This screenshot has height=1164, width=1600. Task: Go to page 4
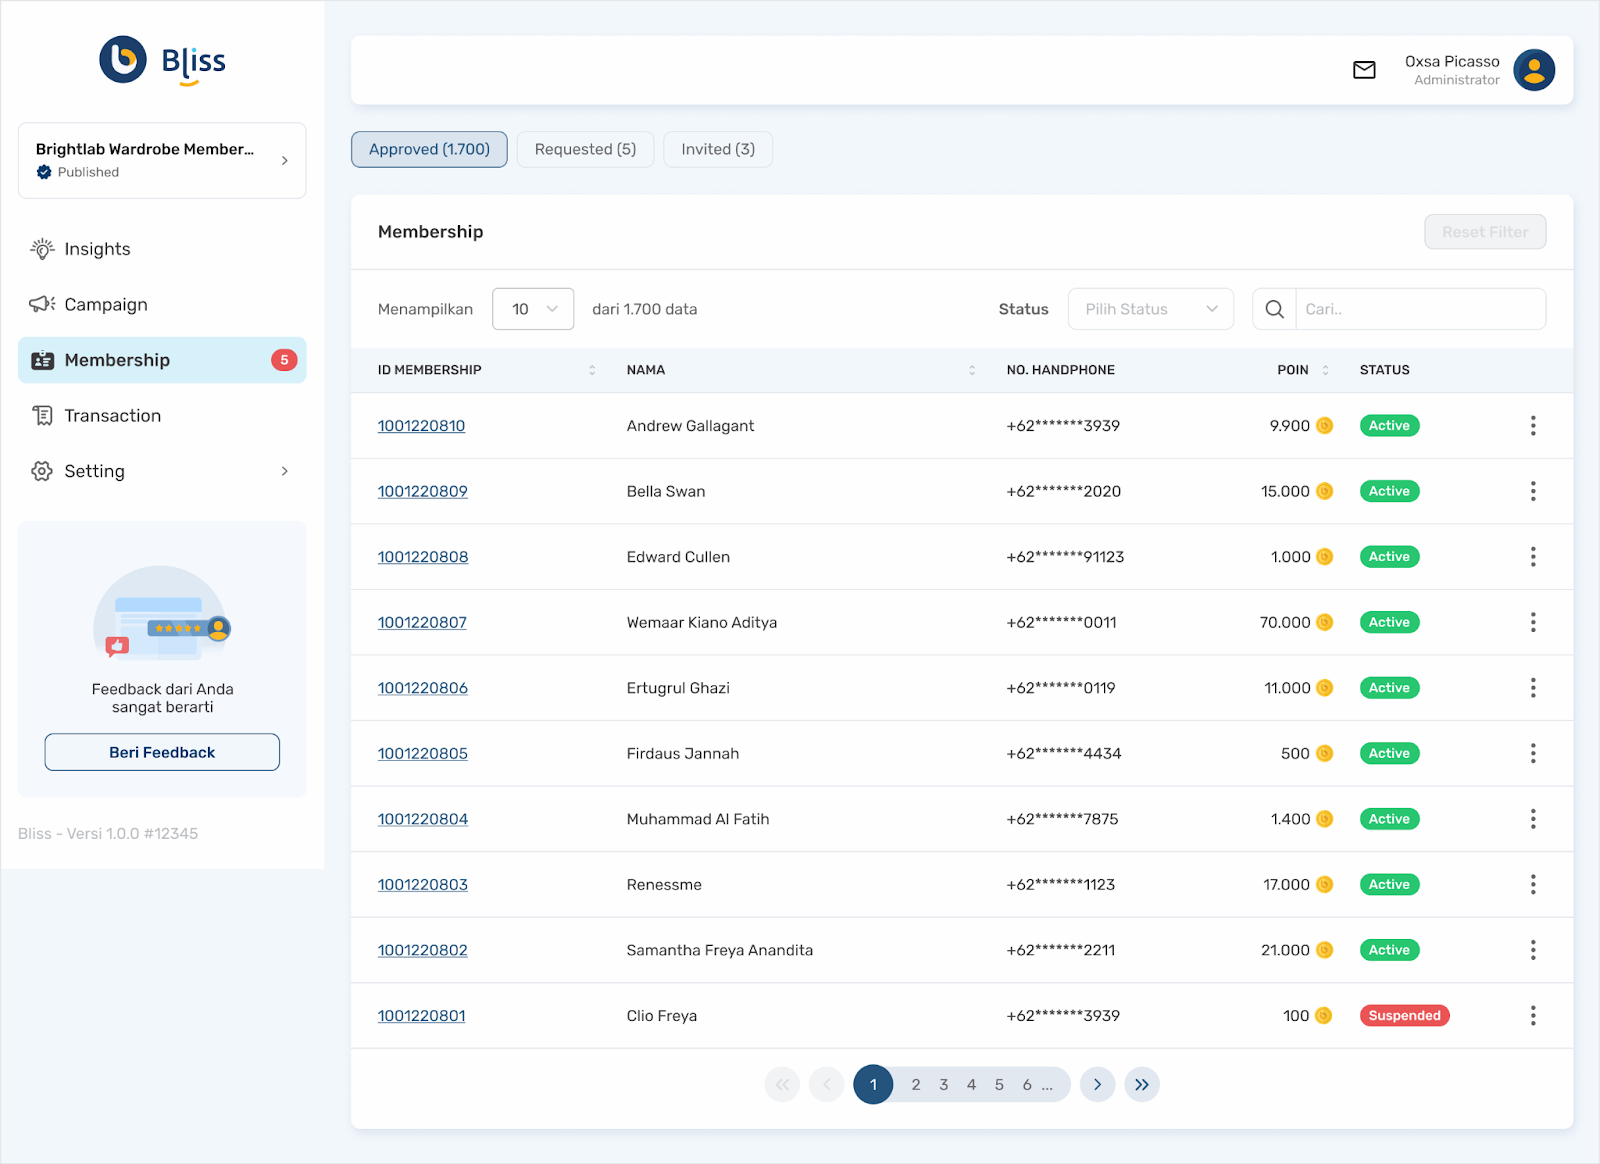pyautogui.click(x=971, y=1085)
